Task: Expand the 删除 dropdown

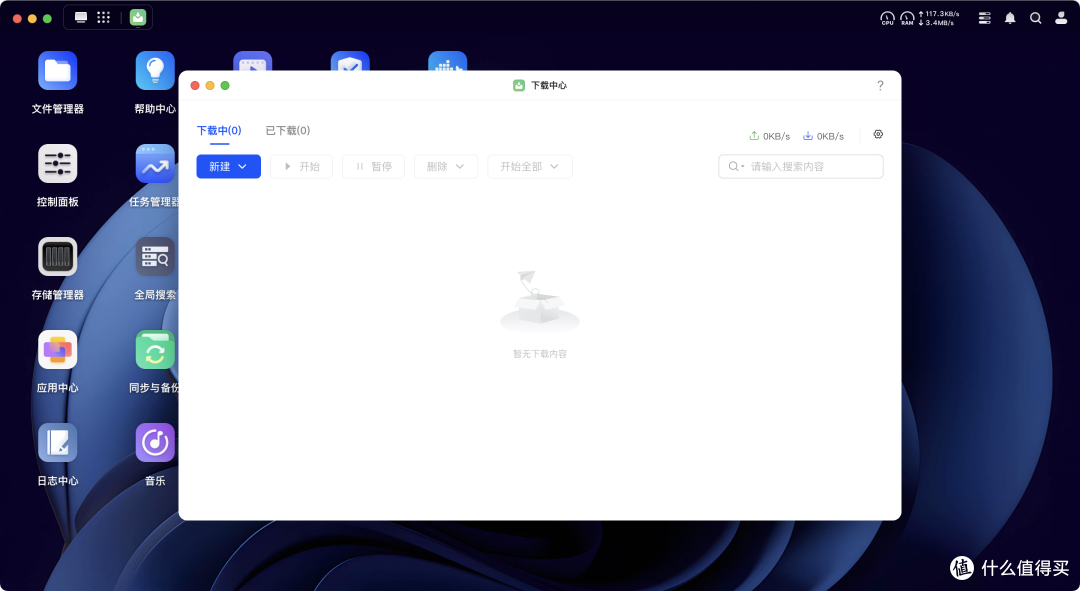Action: (446, 167)
